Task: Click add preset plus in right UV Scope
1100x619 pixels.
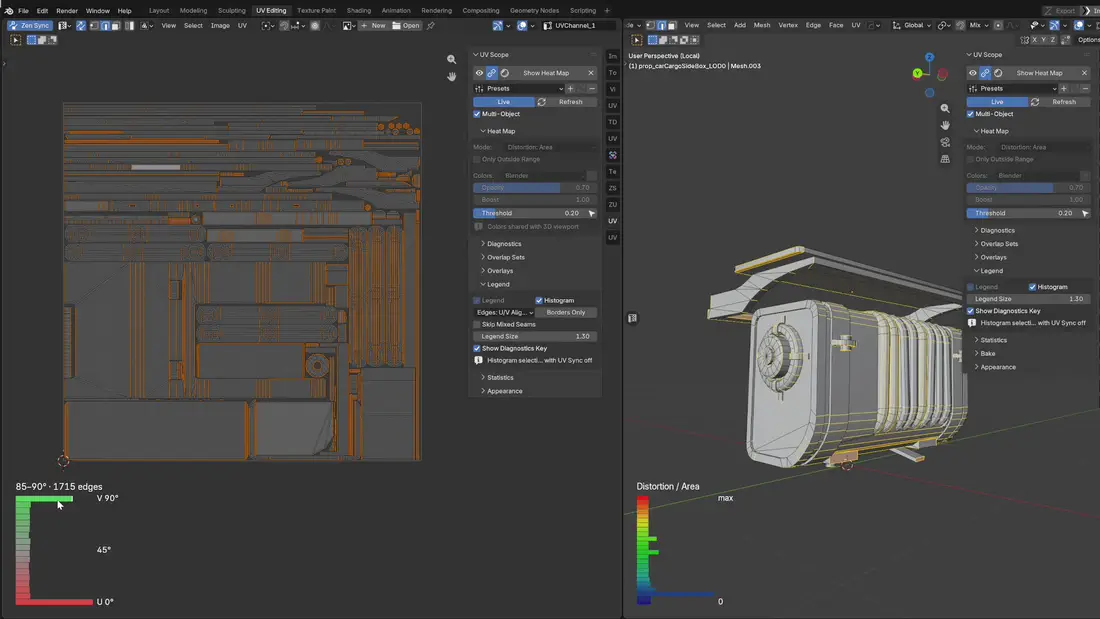Action: [x=1064, y=88]
